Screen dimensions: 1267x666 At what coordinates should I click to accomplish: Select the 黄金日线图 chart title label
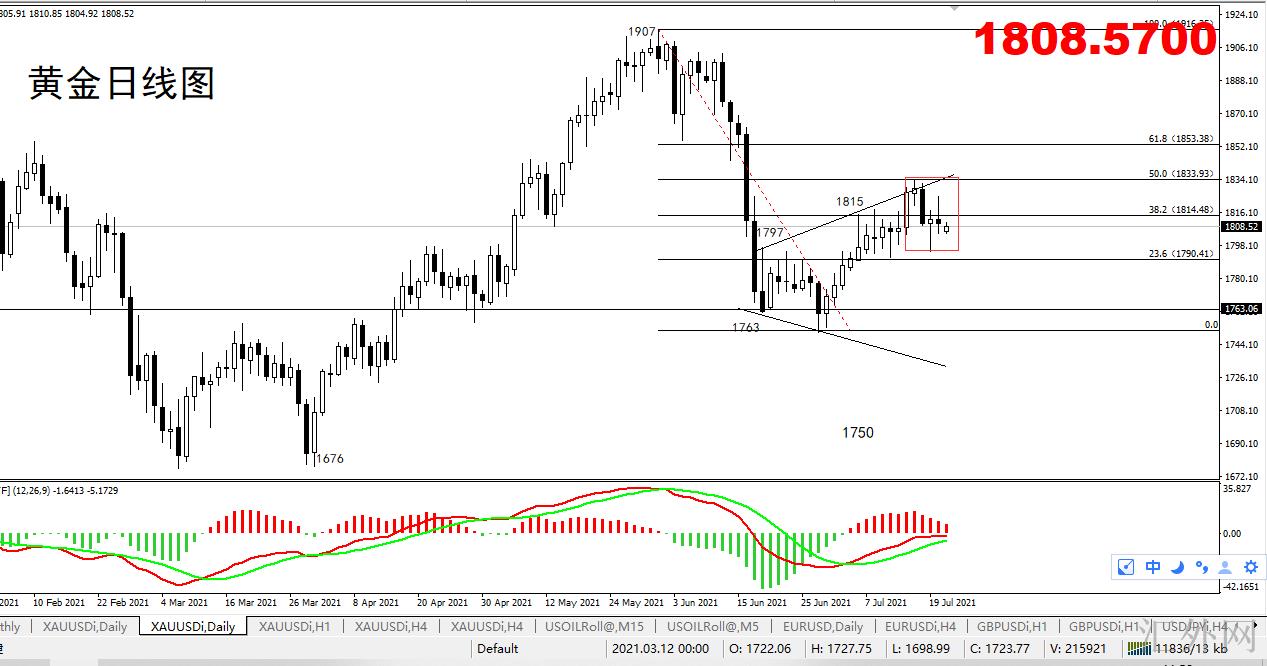(122, 84)
